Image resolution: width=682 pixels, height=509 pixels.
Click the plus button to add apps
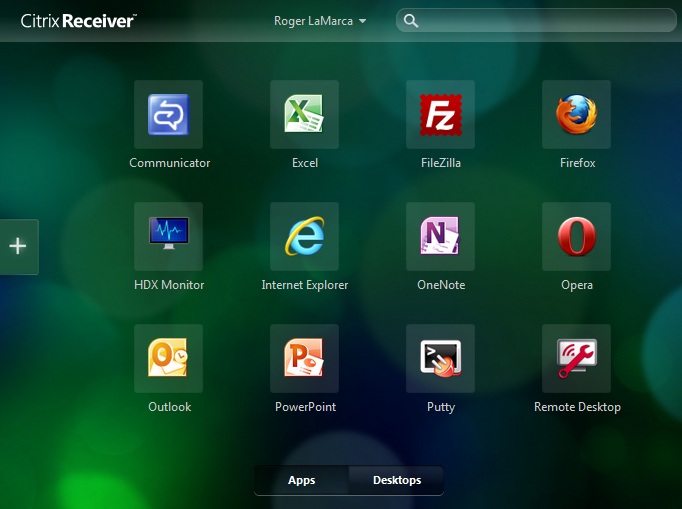18,246
